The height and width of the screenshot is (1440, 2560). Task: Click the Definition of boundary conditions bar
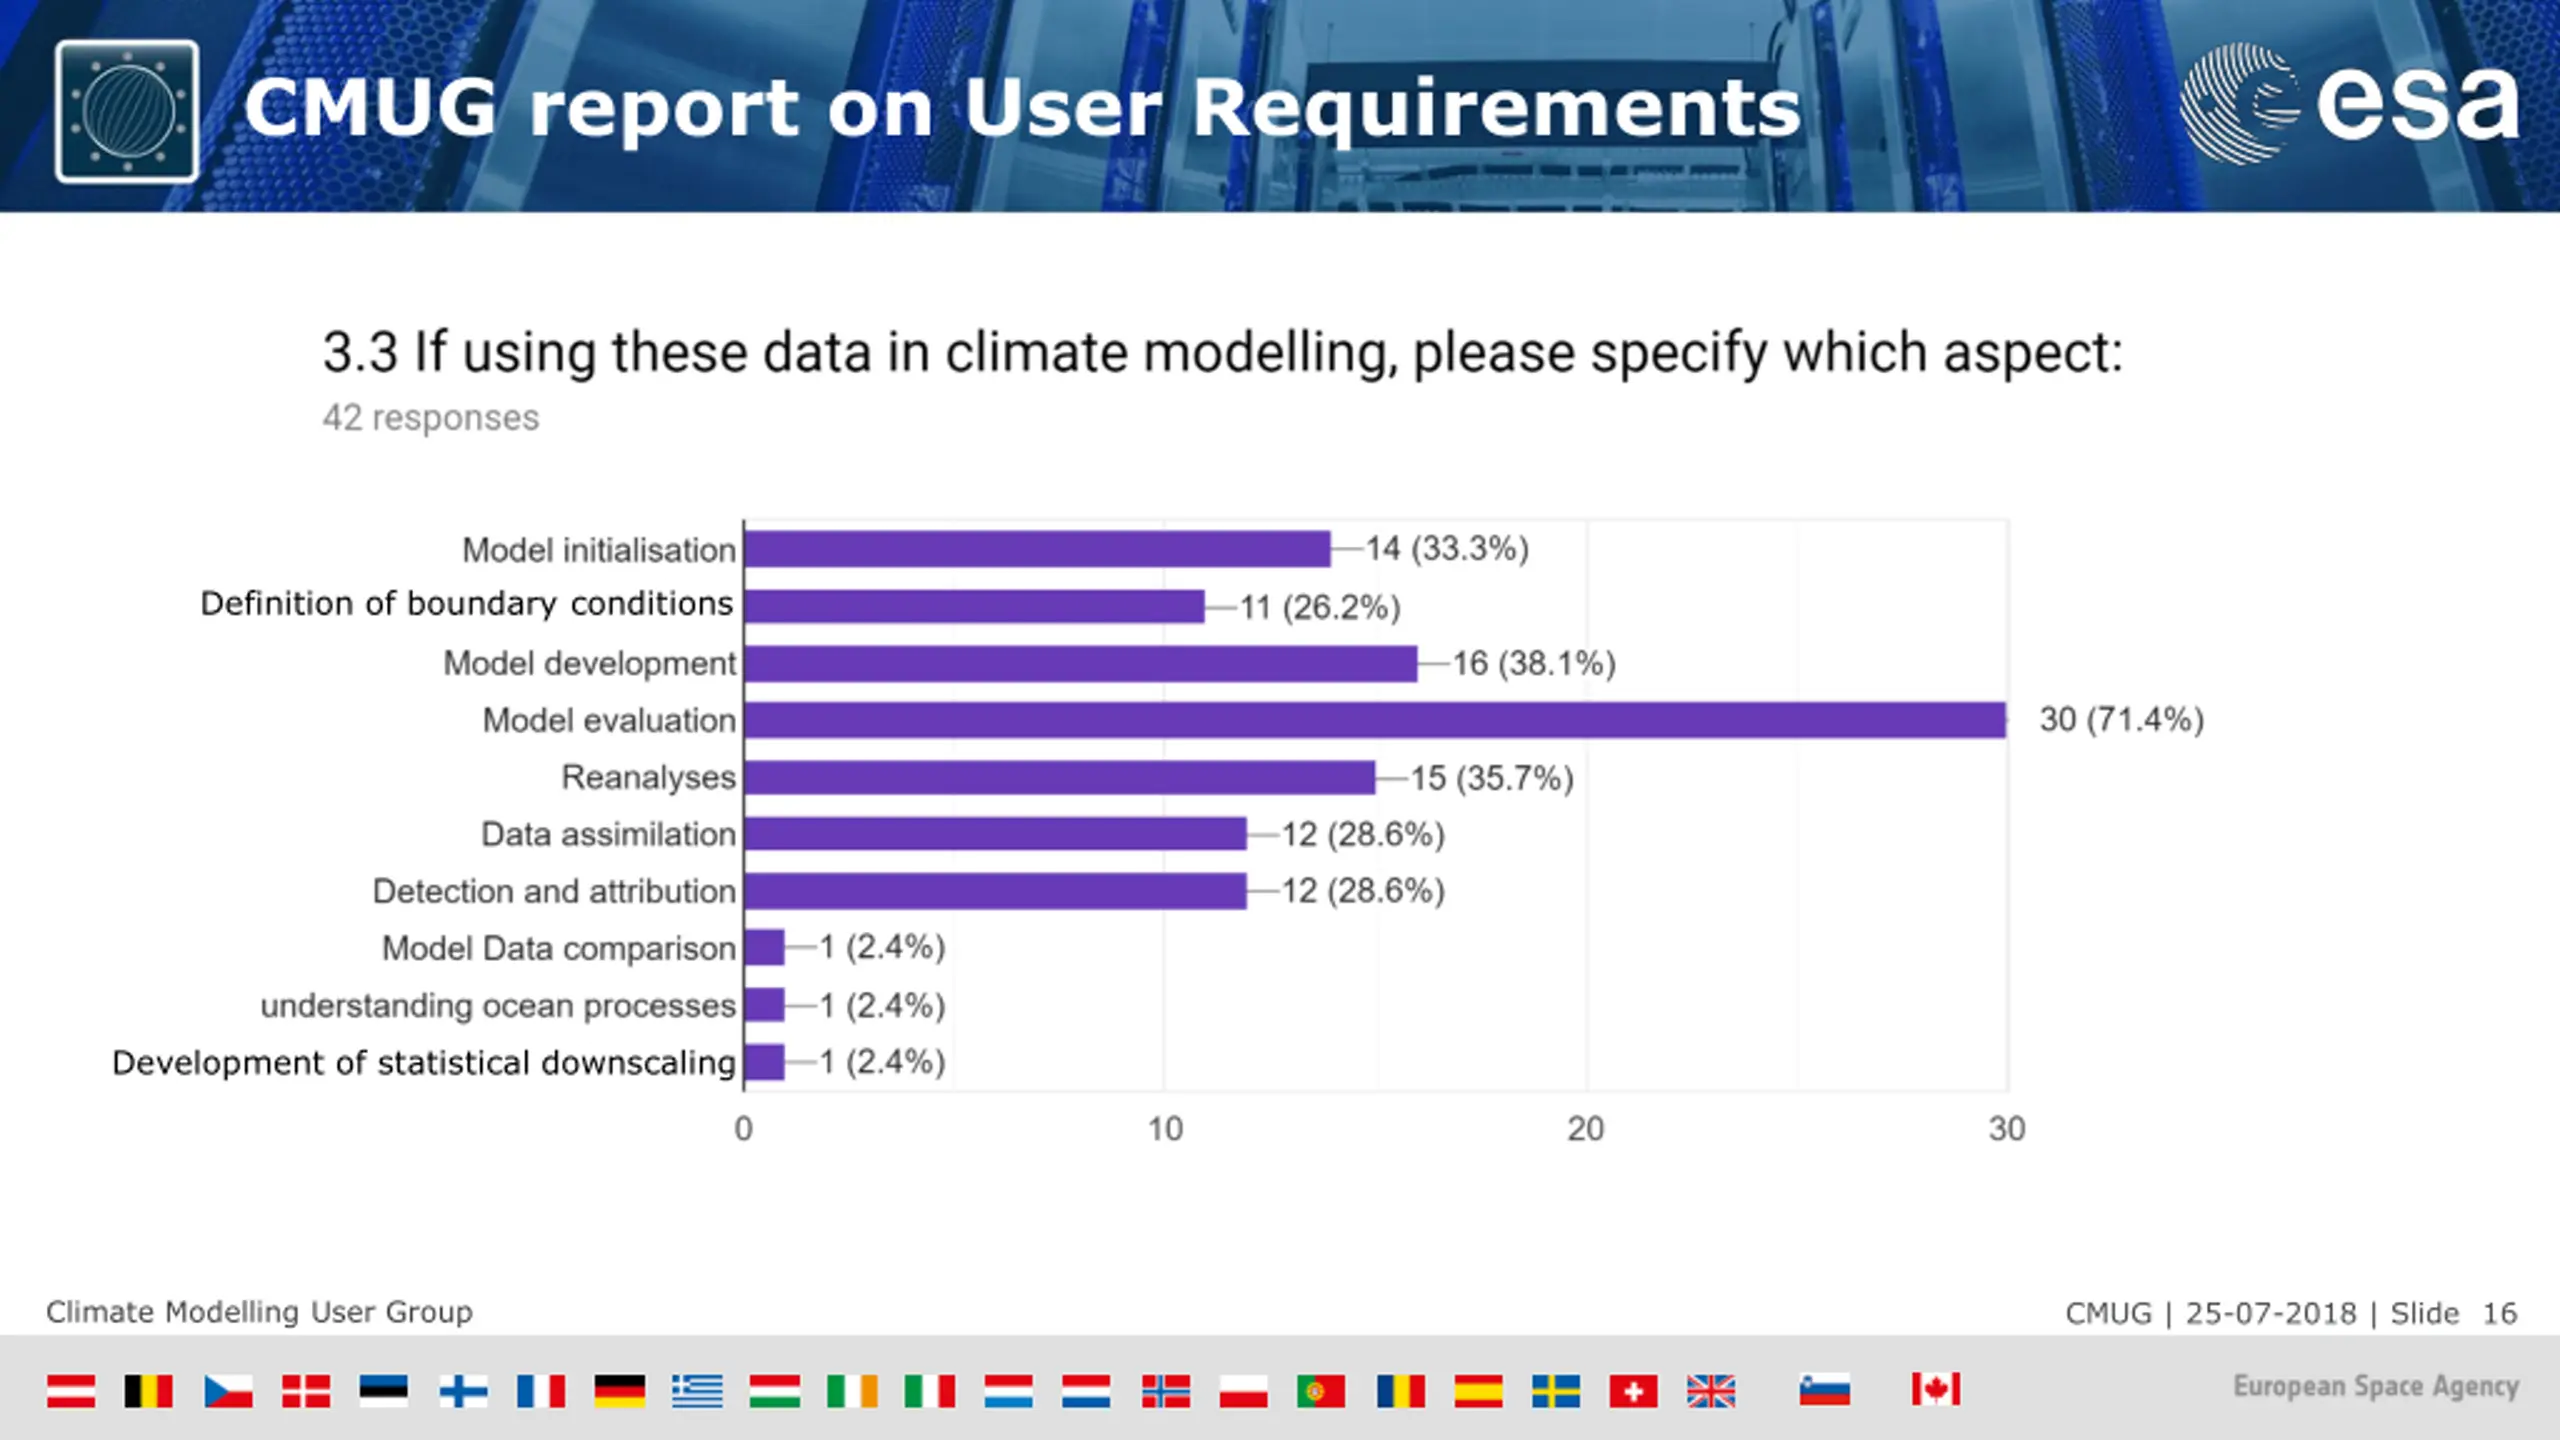coord(974,606)
